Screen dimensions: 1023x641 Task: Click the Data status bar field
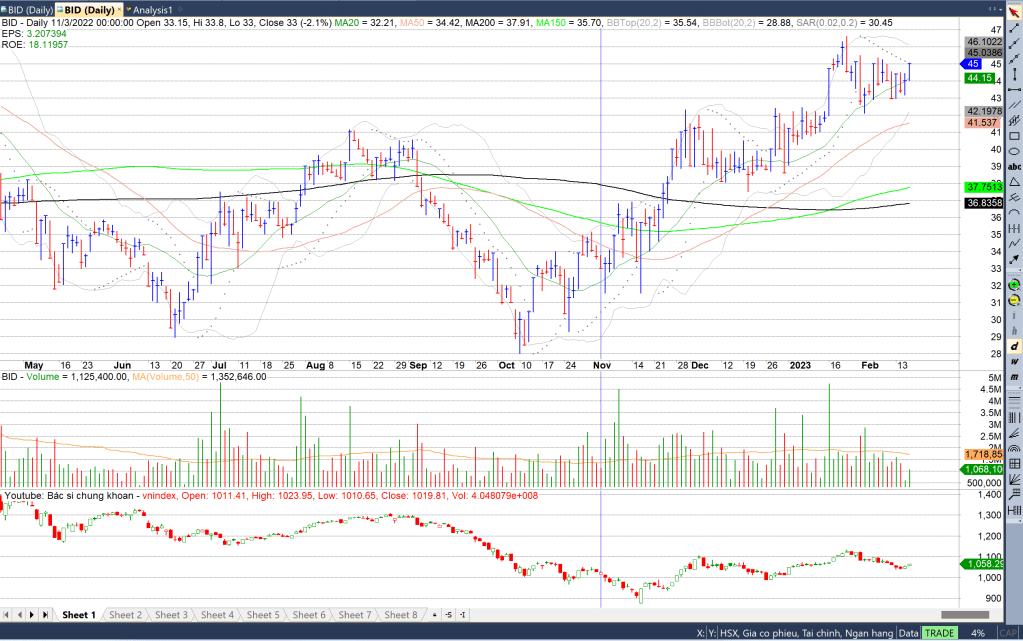(x=908, y=633)
